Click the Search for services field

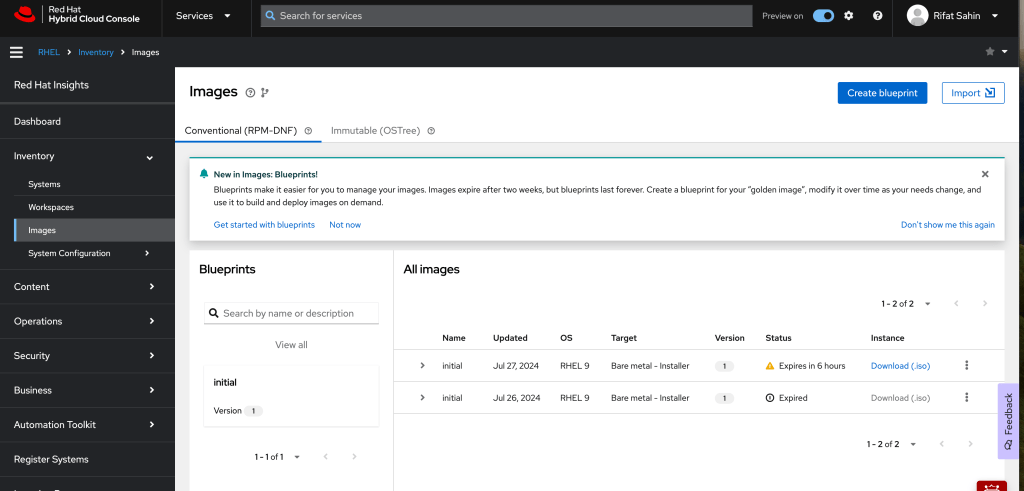(507, 16)
